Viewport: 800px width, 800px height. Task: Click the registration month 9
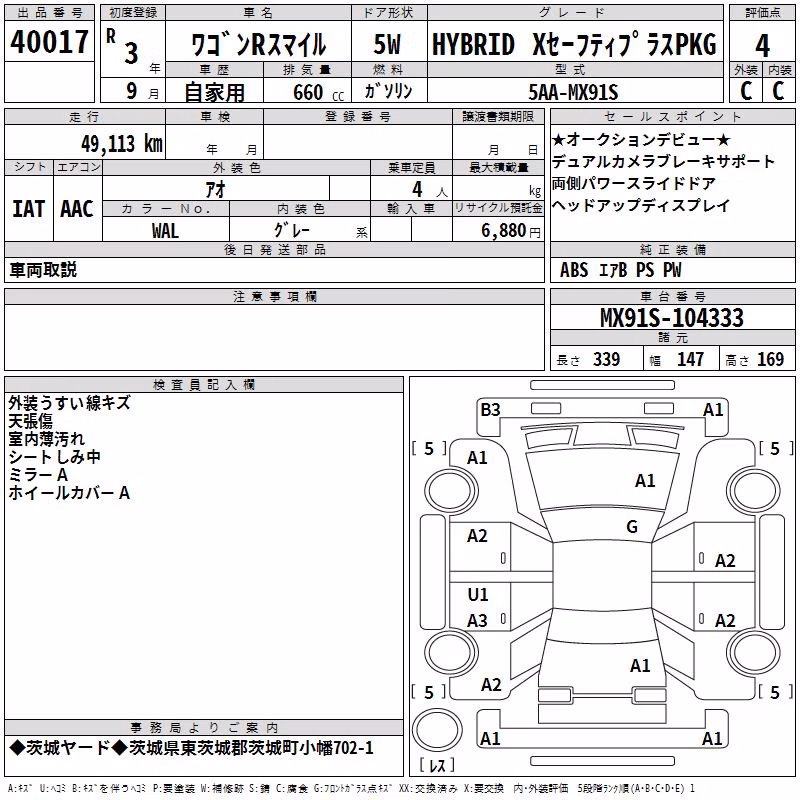pyautogui.click(x=132, y=91)
